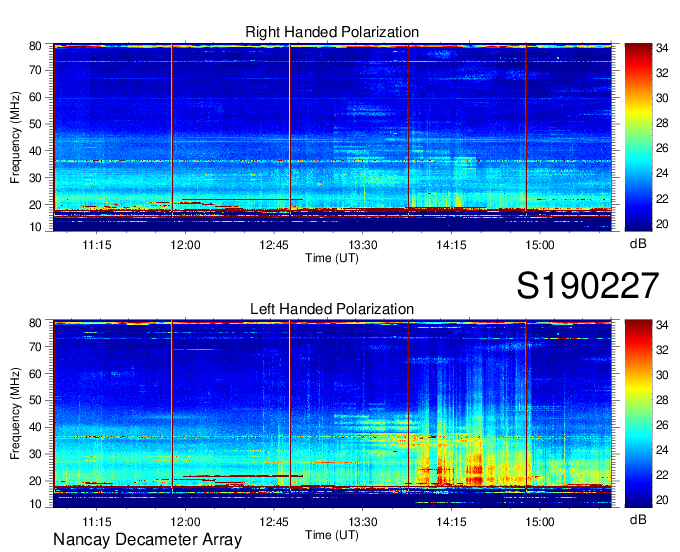Click the dB unit label under top color bar
The height and width of the screenshot is (552, 680).
tap(638, 244)
